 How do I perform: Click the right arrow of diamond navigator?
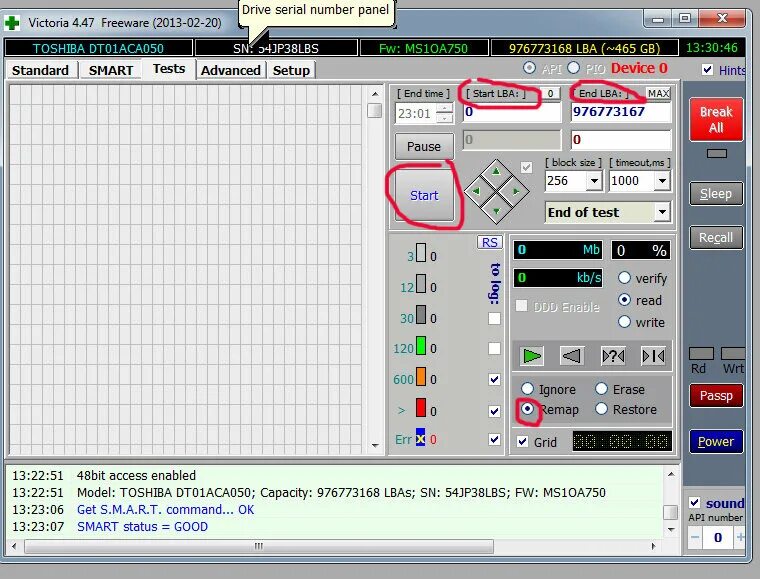point(516,191)
